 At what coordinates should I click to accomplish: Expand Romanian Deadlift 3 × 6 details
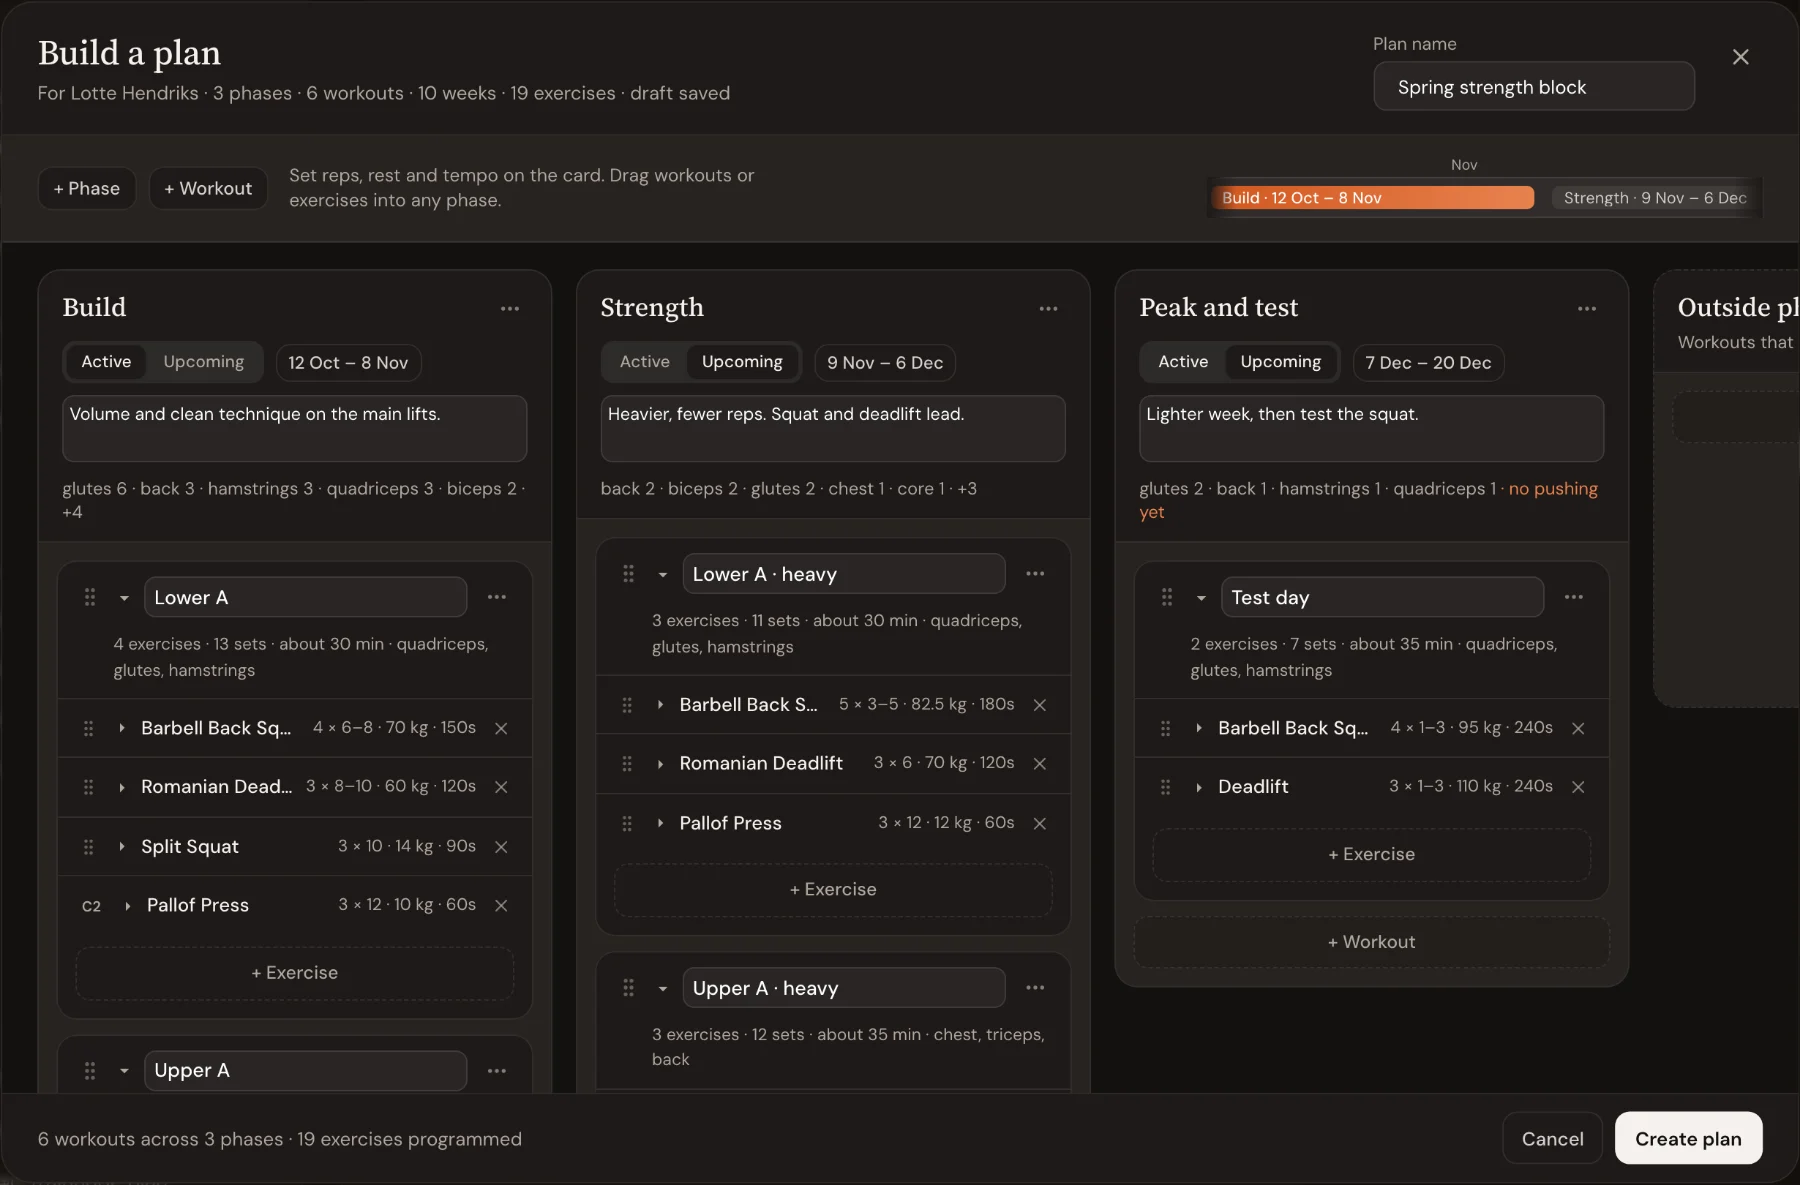[x=660, y=763]
